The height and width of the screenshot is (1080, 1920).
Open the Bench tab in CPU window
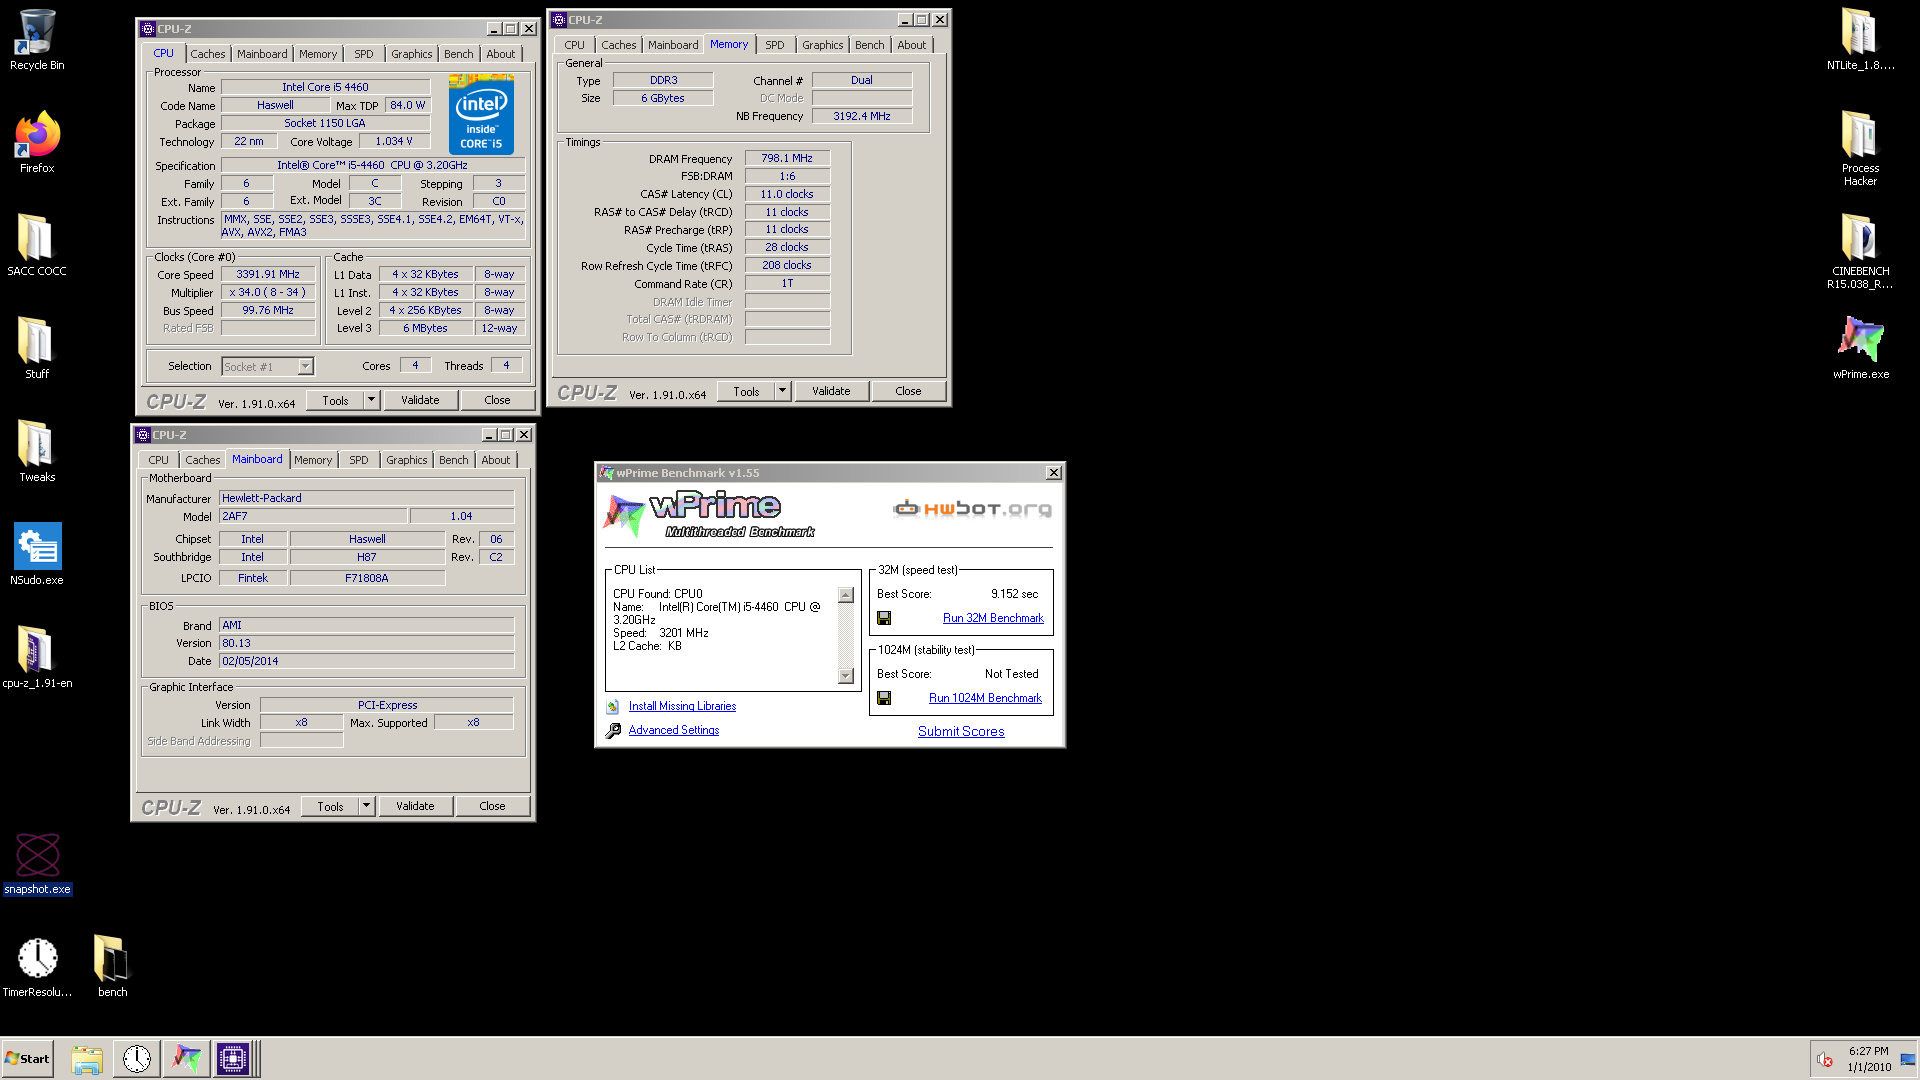tap(459, 54)
